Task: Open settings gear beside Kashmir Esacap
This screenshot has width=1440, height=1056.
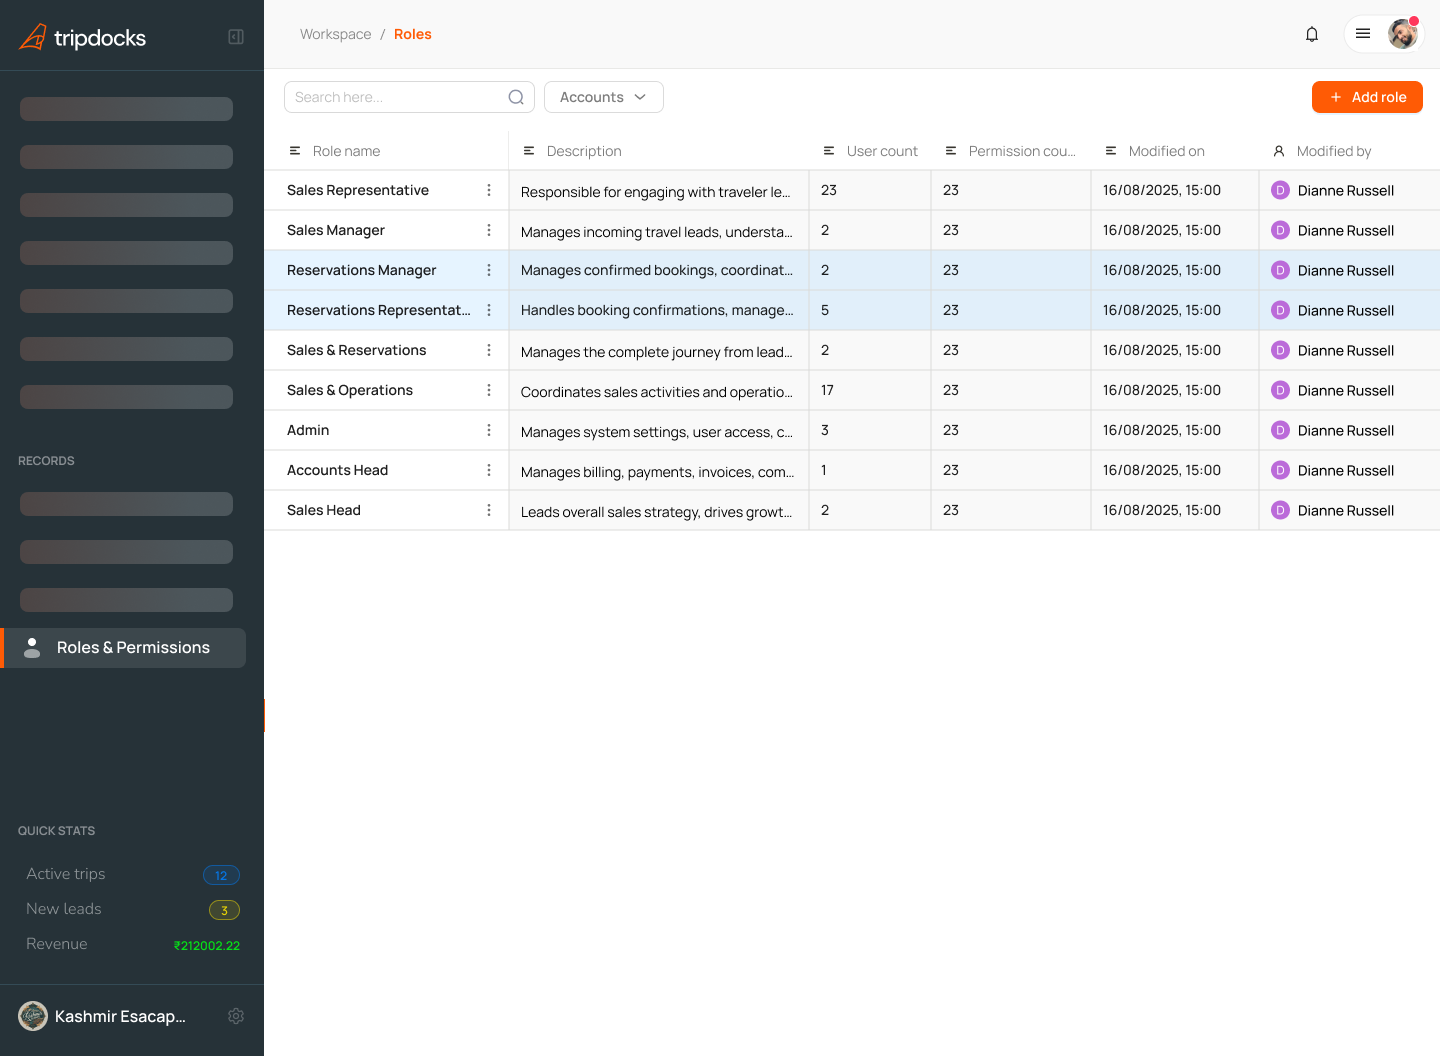Action: point(236,1015)
